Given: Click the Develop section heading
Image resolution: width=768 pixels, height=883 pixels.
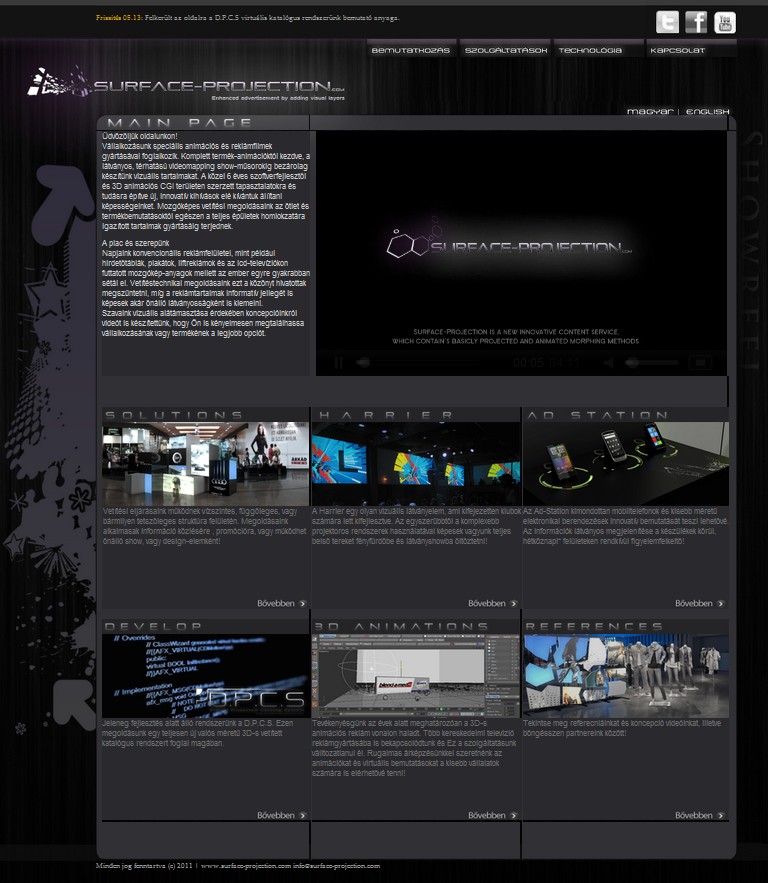Looking at the screenshot, I should point(153,626).
